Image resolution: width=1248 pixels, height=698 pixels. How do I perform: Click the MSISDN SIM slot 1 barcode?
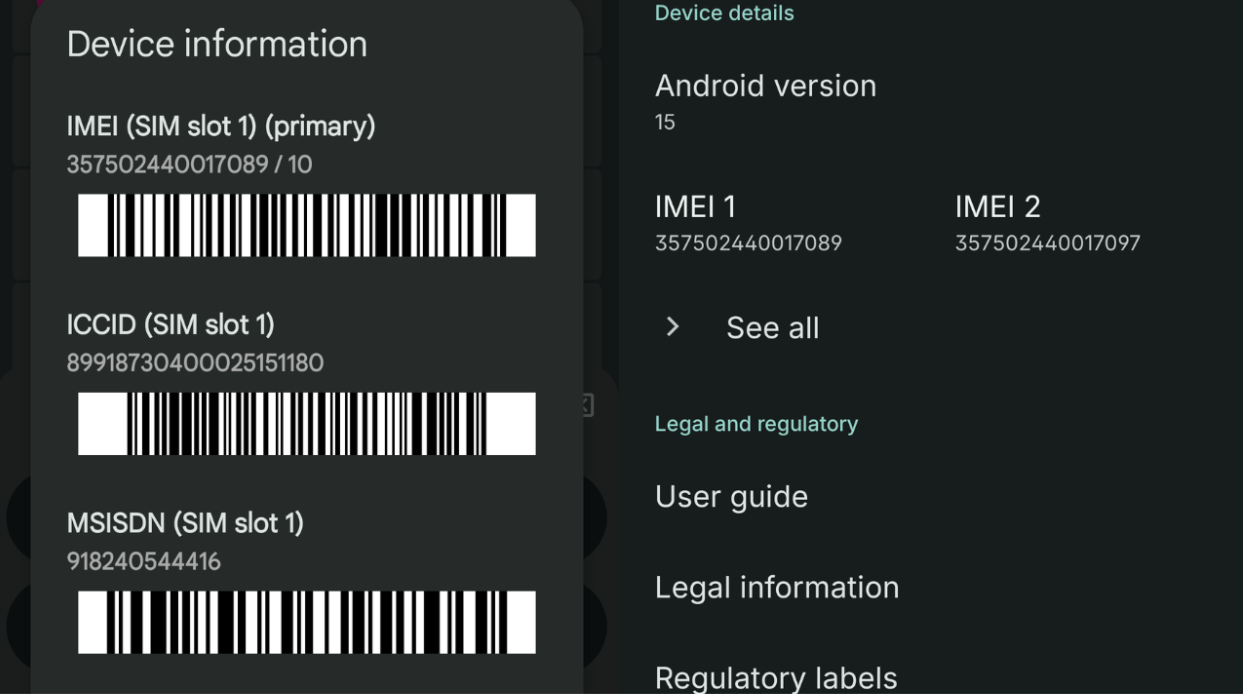[x=304, y=623]
